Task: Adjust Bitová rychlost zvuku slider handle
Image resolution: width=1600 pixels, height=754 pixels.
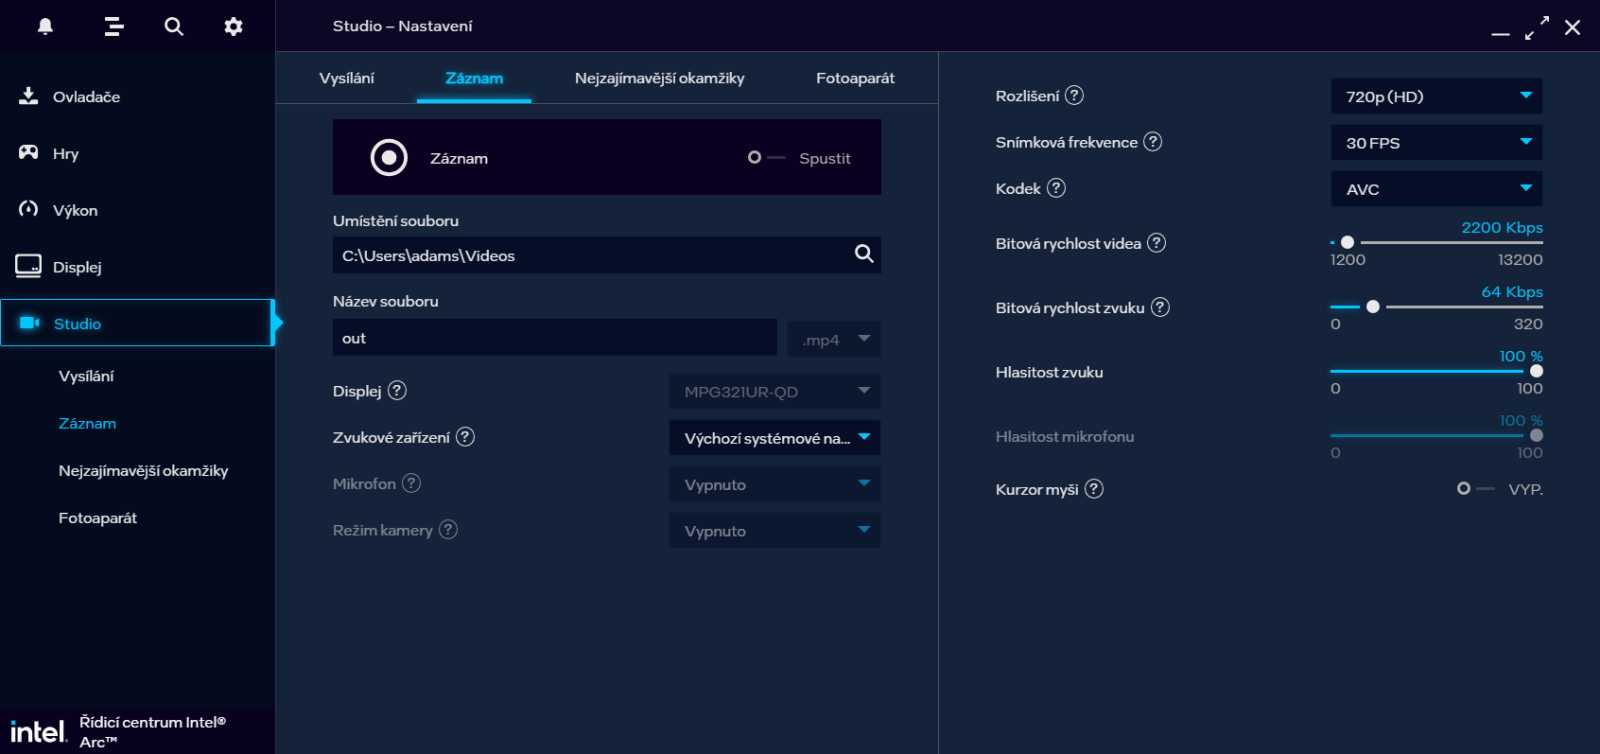Action: point(1373,307)
